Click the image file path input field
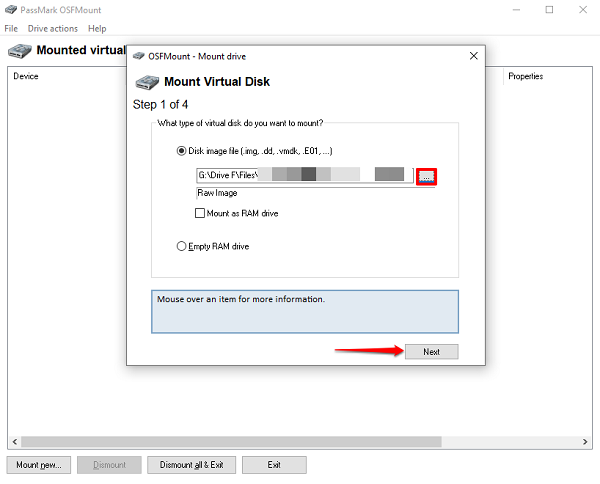The image size is (600, 484). pos(305,175)
